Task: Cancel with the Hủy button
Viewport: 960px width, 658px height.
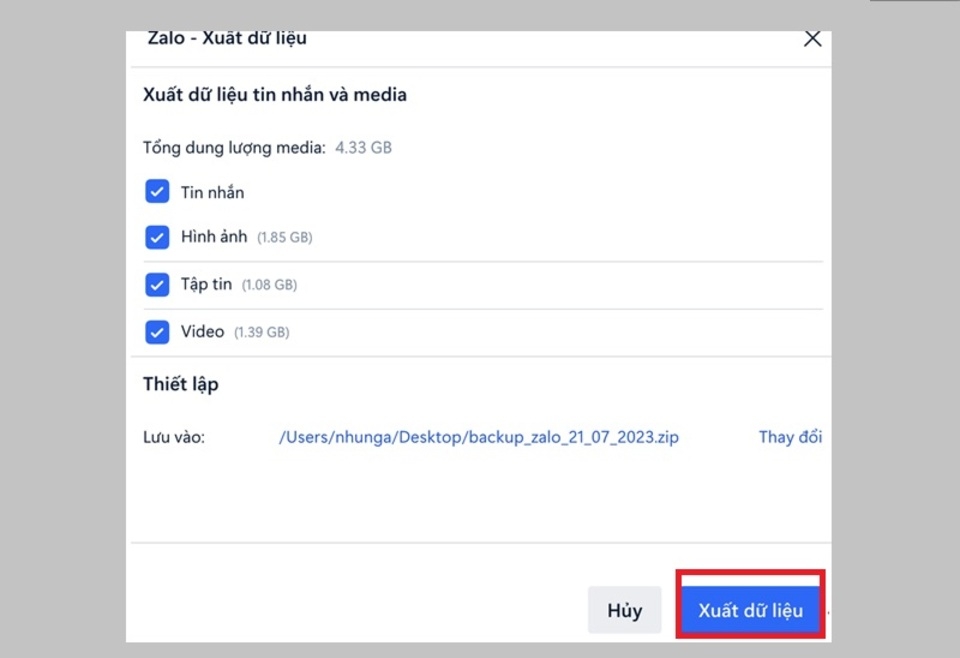Action: 624,610
